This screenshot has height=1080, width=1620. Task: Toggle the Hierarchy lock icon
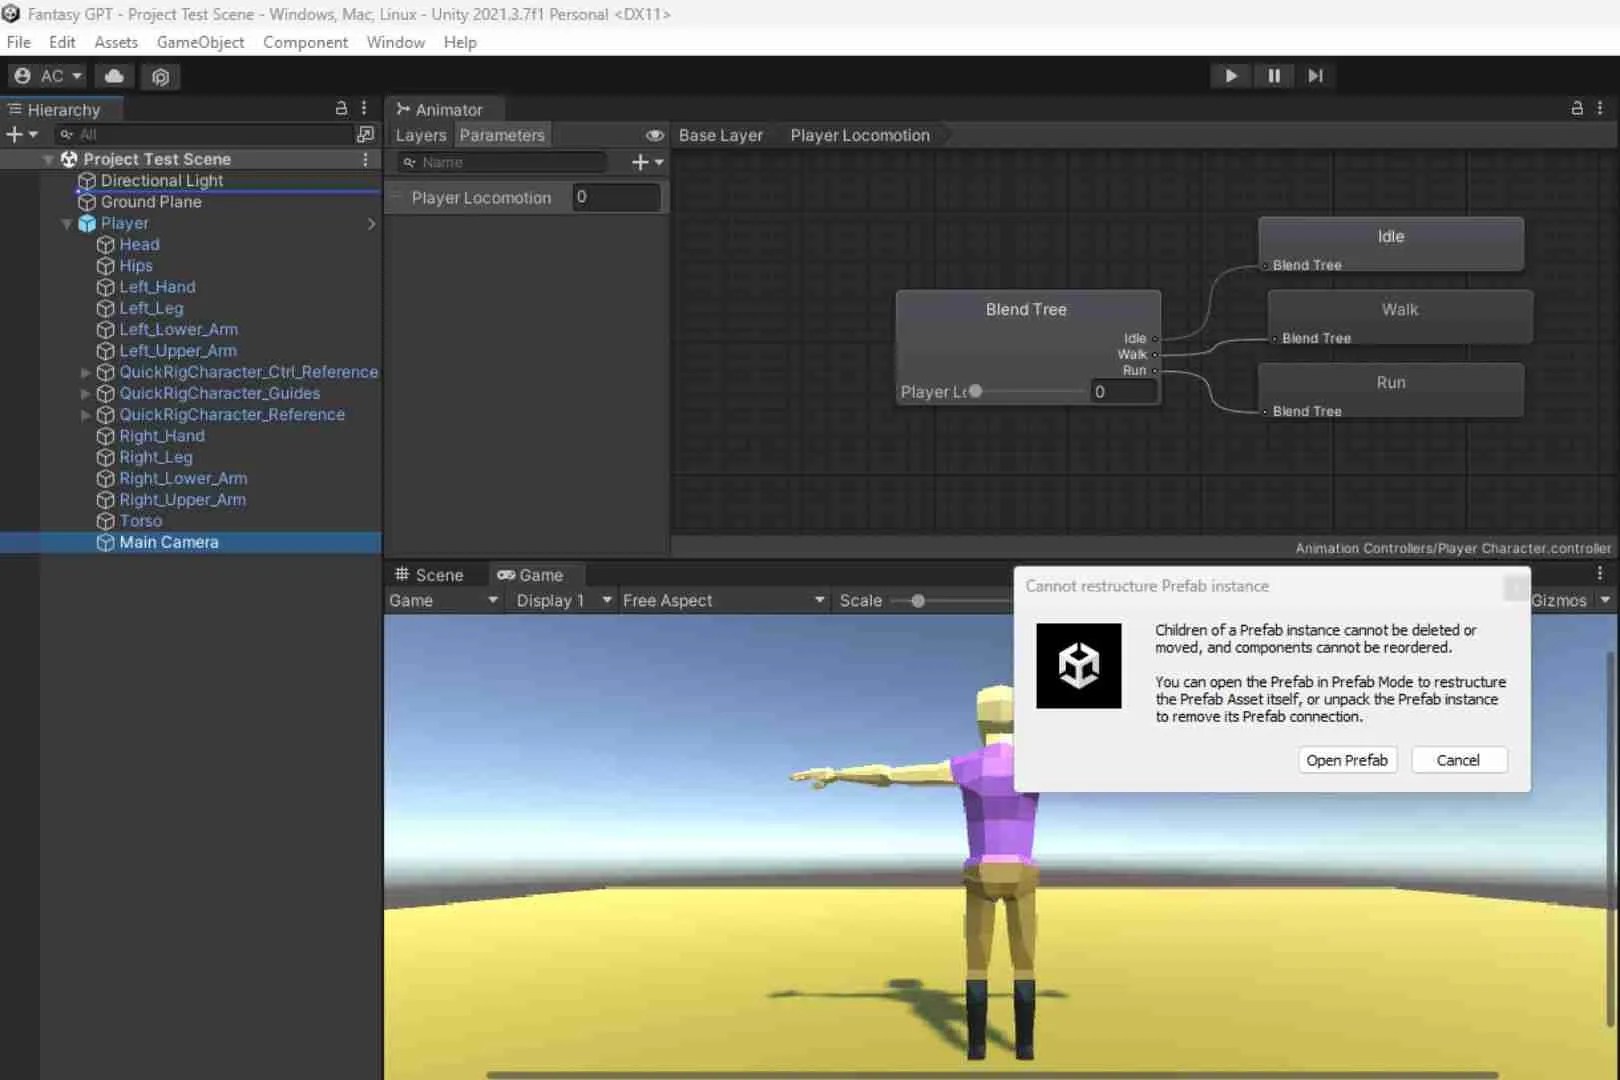tap(341, 108)
